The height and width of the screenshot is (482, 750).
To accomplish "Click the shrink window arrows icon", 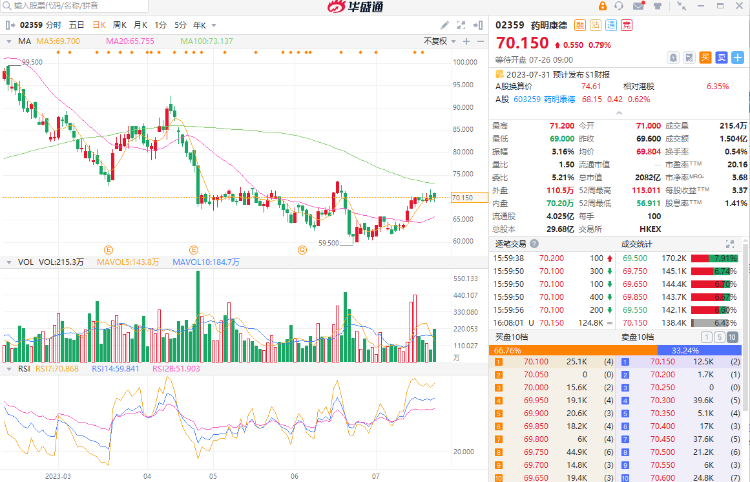I will click(x=682, y=6).
